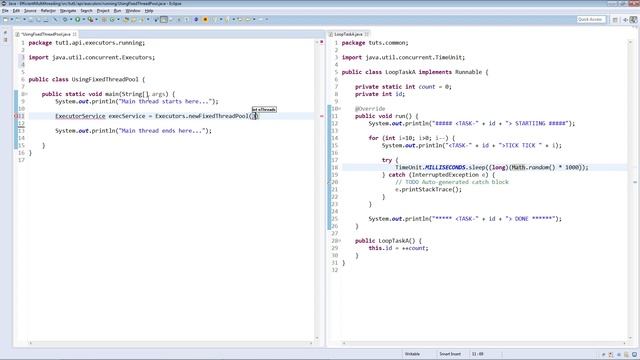Open the Search menu
Viewport: 640px width, 360px height.
86,11
